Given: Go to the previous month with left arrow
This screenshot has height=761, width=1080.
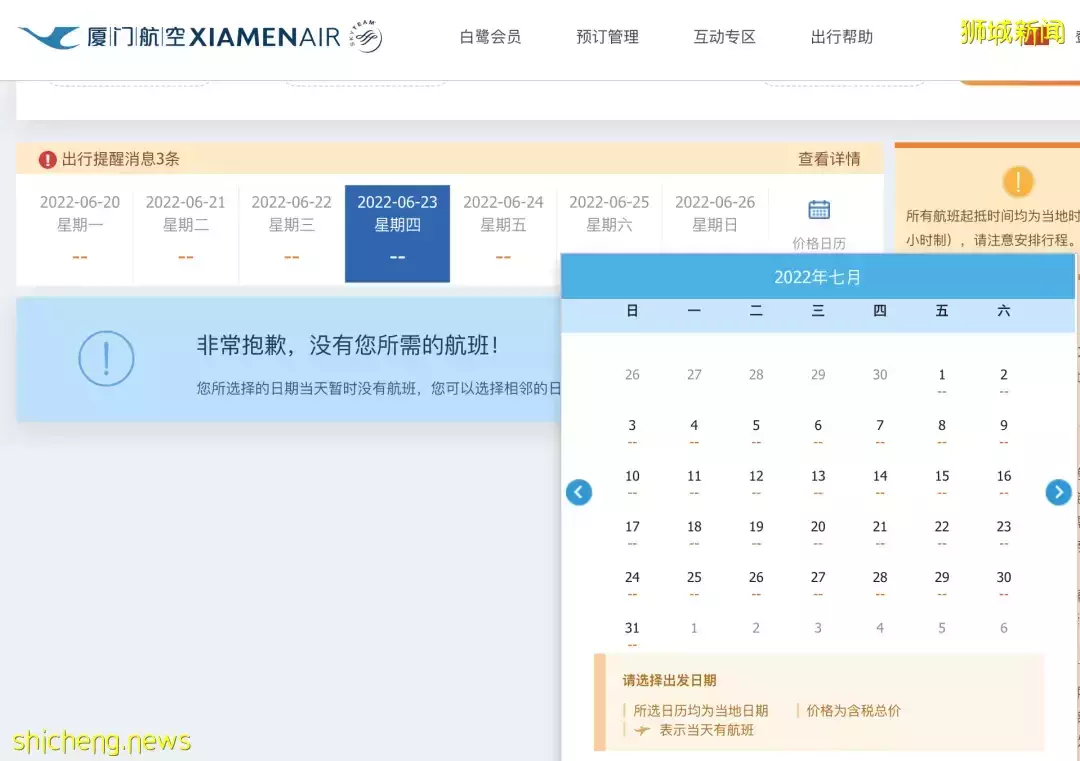Looking at the screenshot, I should [579, 492].
